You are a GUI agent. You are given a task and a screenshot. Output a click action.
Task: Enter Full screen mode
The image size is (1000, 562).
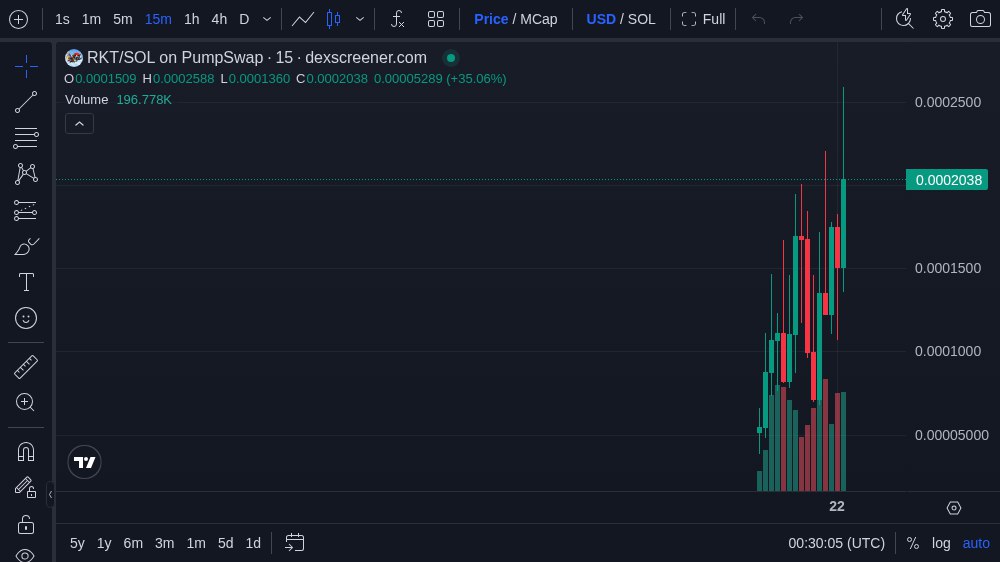click(x=703, y=19)
